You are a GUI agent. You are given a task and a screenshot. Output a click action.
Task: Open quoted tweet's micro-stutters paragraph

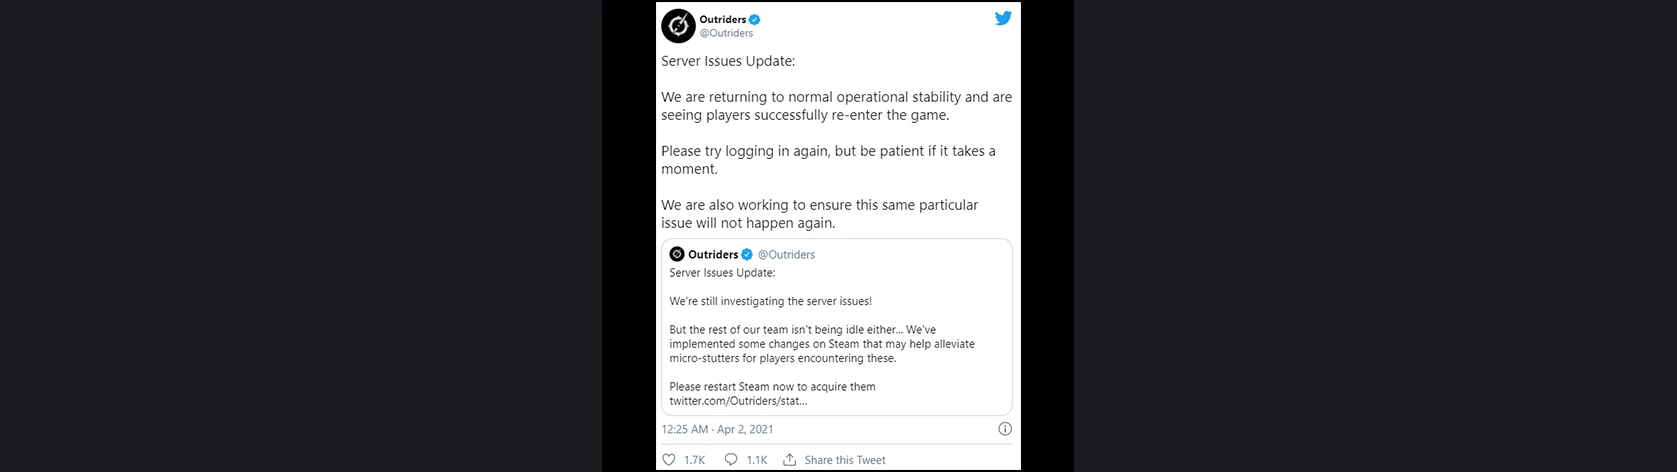click(x=821, y=344)
